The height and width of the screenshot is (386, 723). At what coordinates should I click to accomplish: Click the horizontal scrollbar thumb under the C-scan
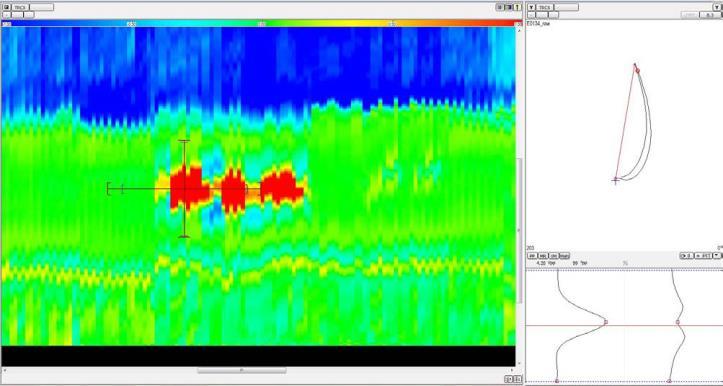point(242,370)
